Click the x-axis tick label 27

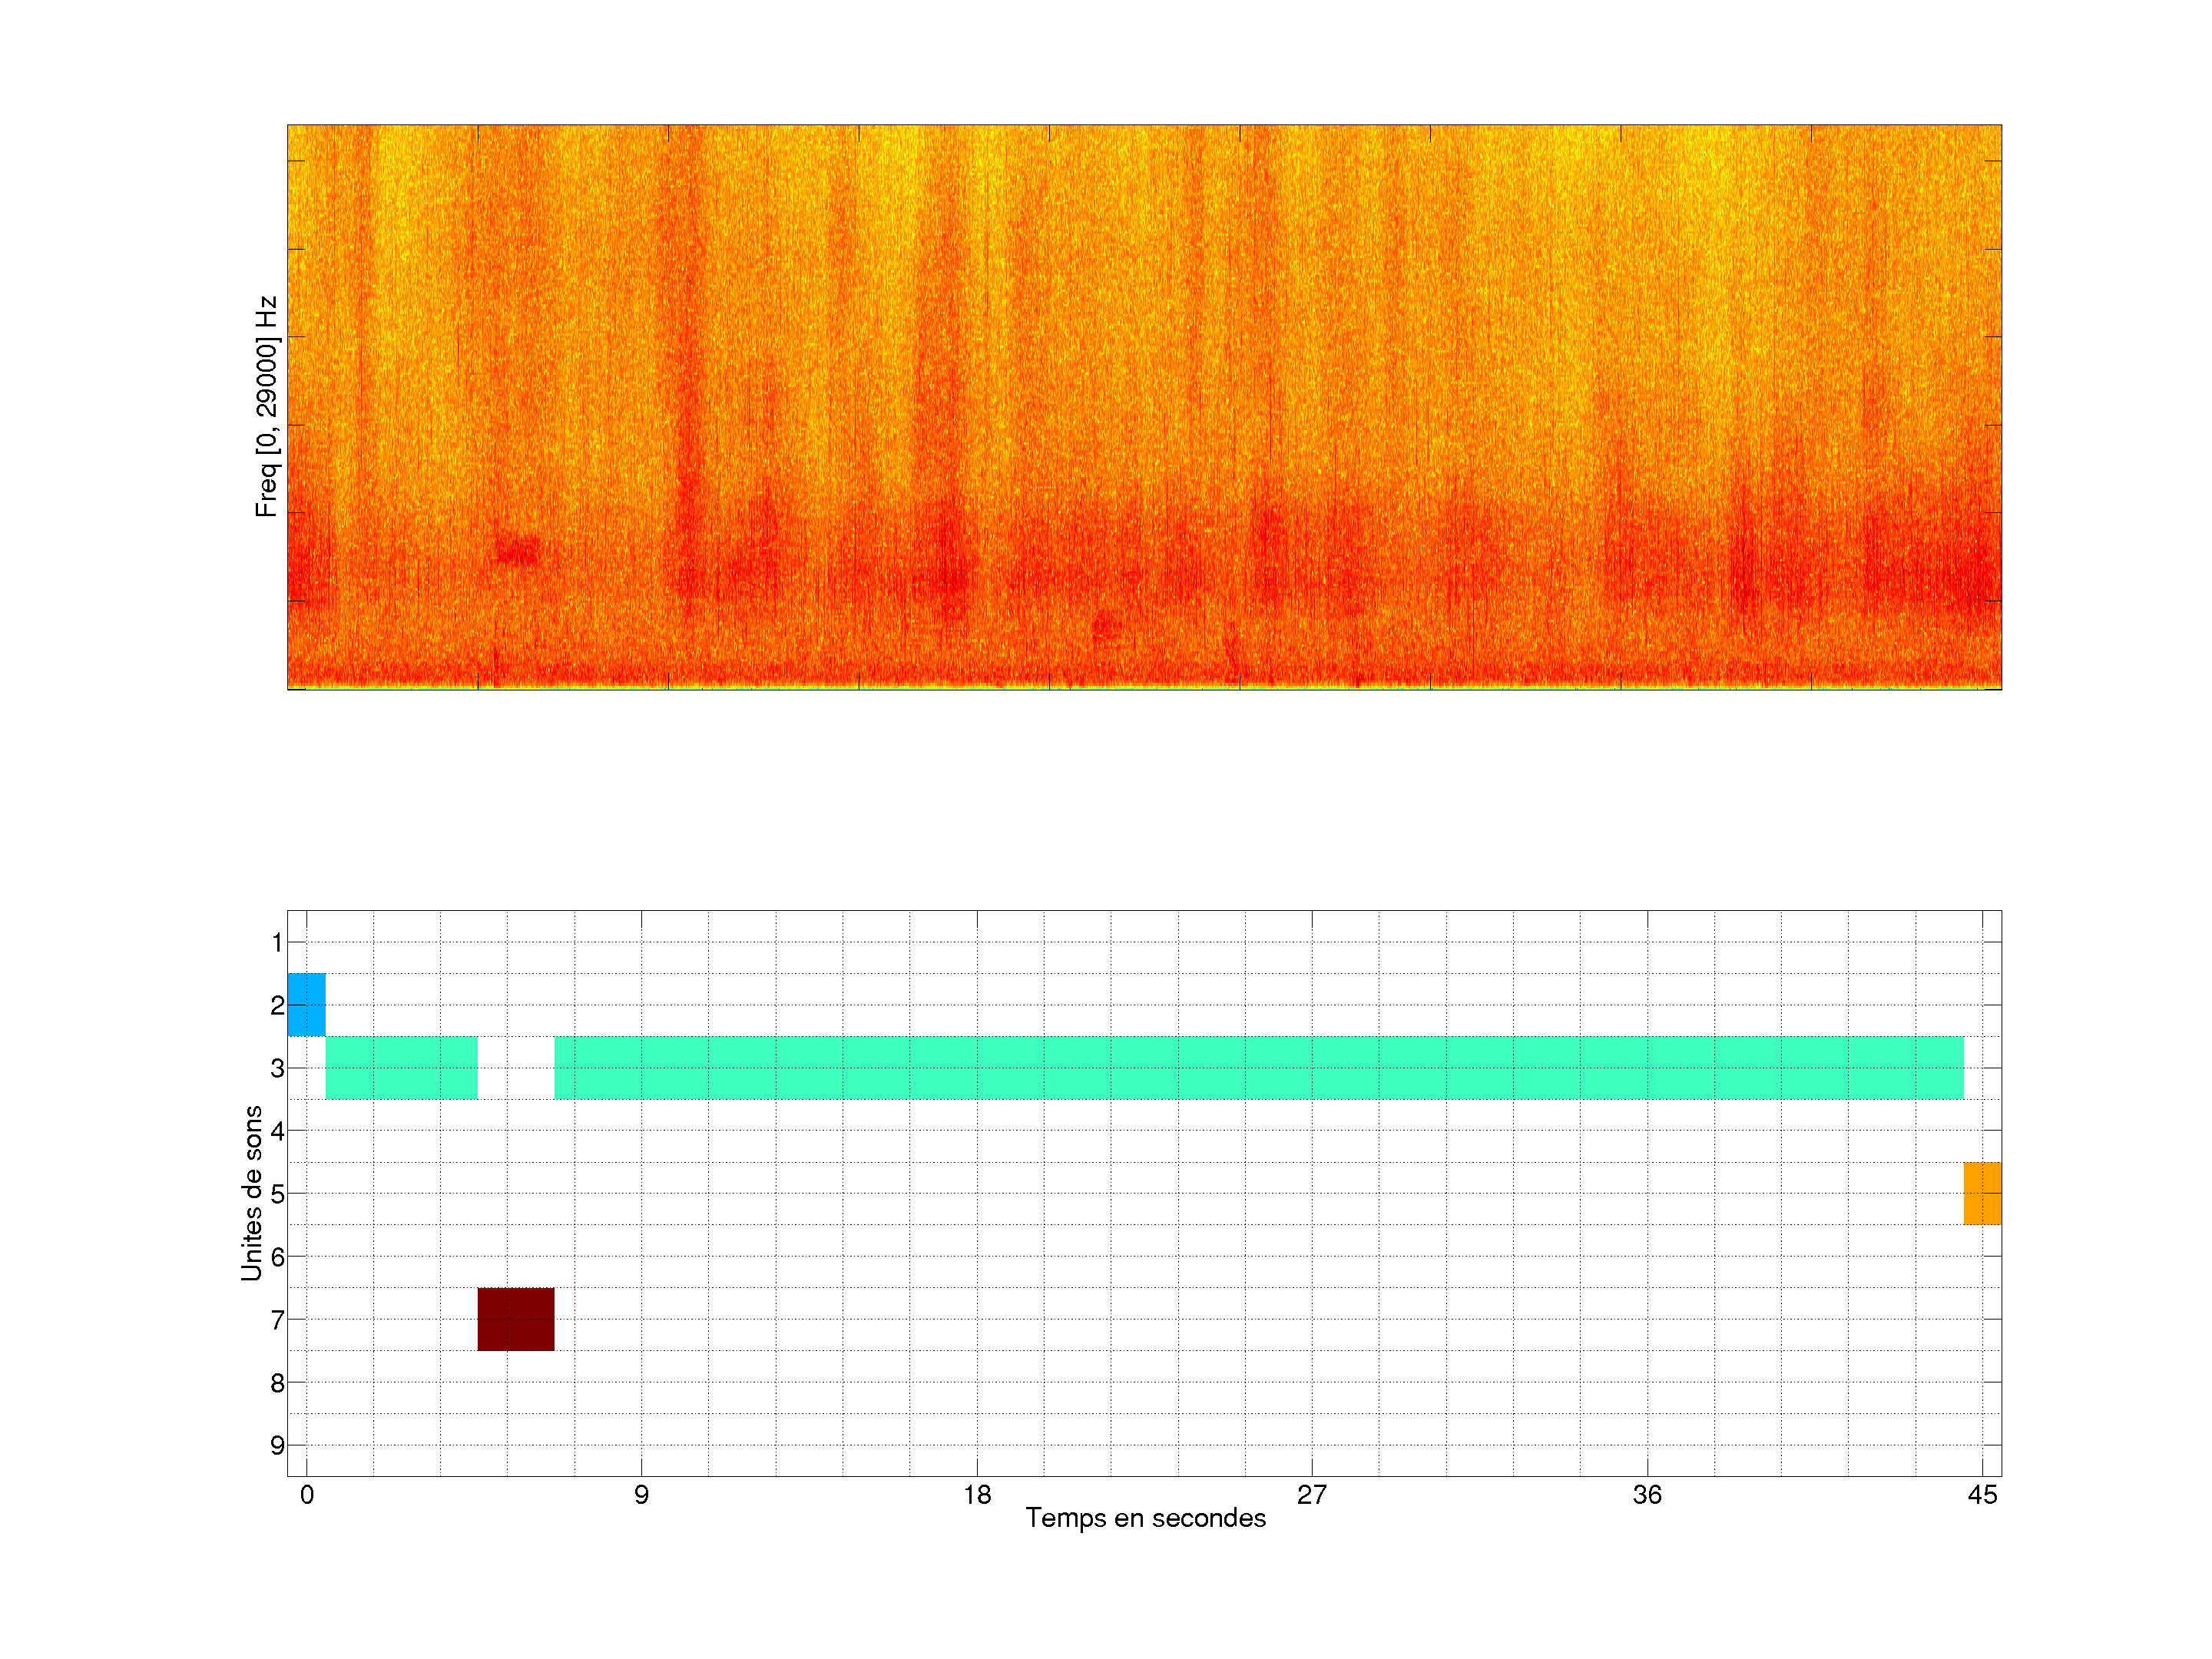(x=1311, y=1495)
